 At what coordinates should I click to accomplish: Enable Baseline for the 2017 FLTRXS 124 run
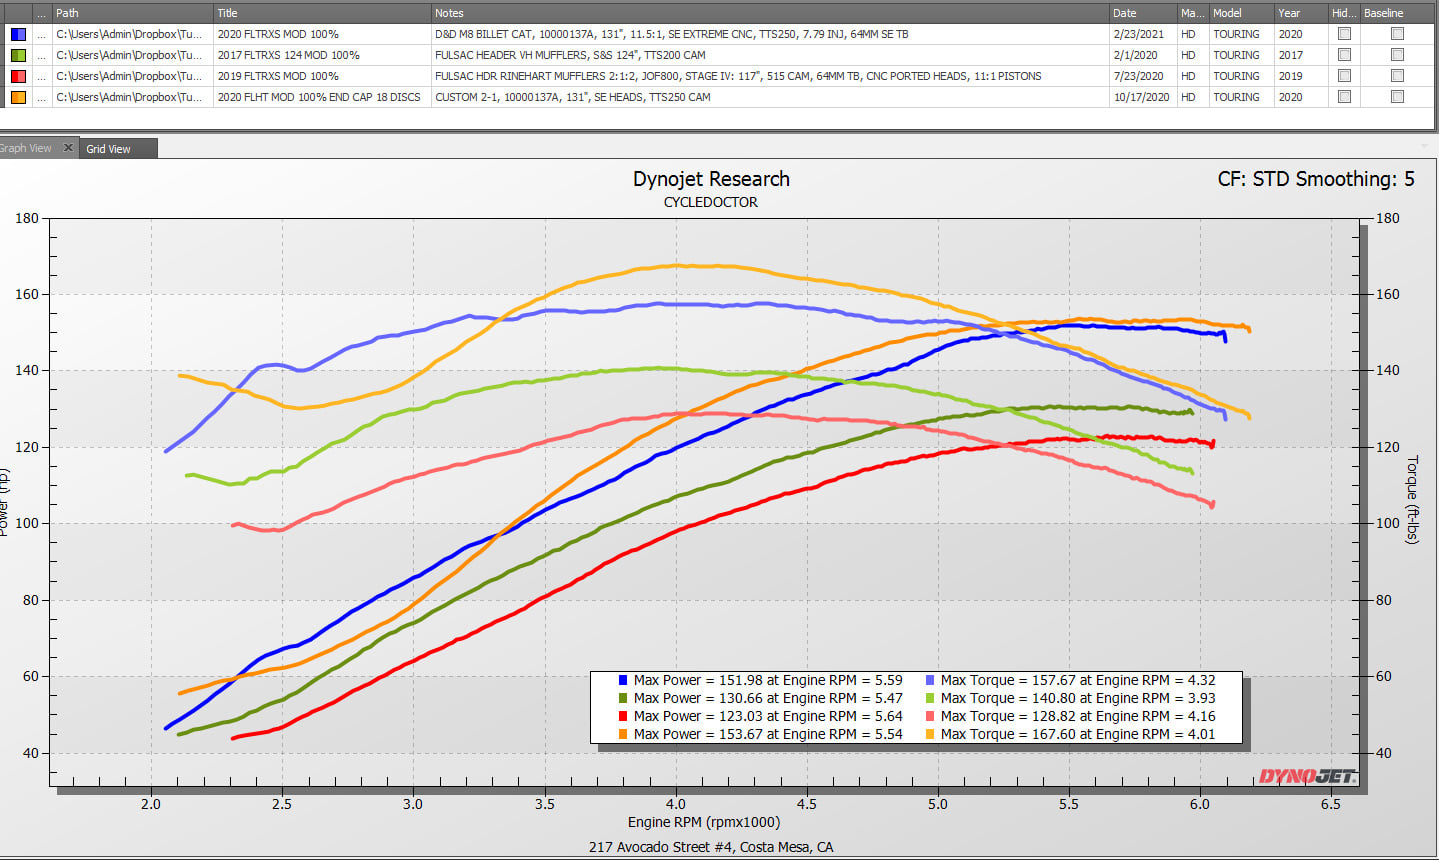click(x=1397, y=55)
